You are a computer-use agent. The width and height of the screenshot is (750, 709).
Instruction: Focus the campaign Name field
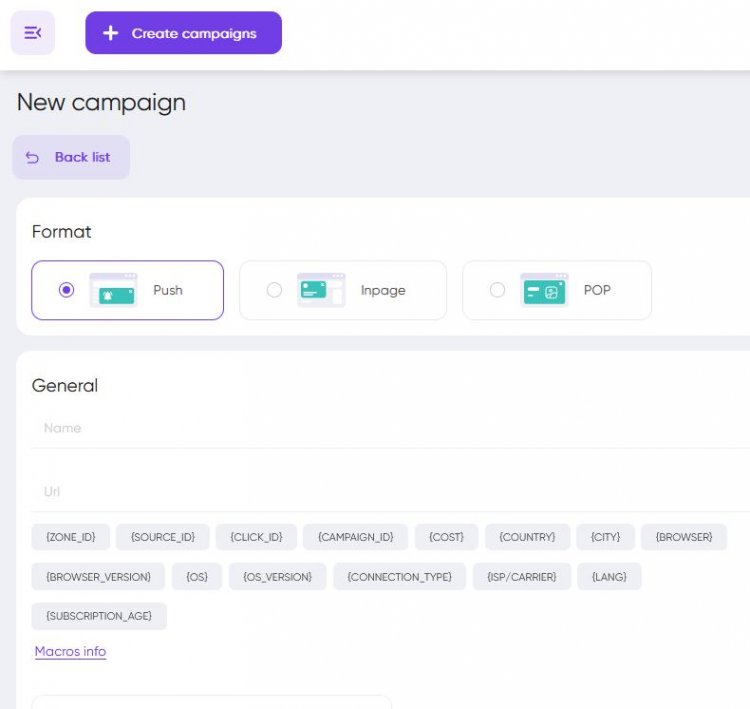pyautogui.click(x=390, y=428)
